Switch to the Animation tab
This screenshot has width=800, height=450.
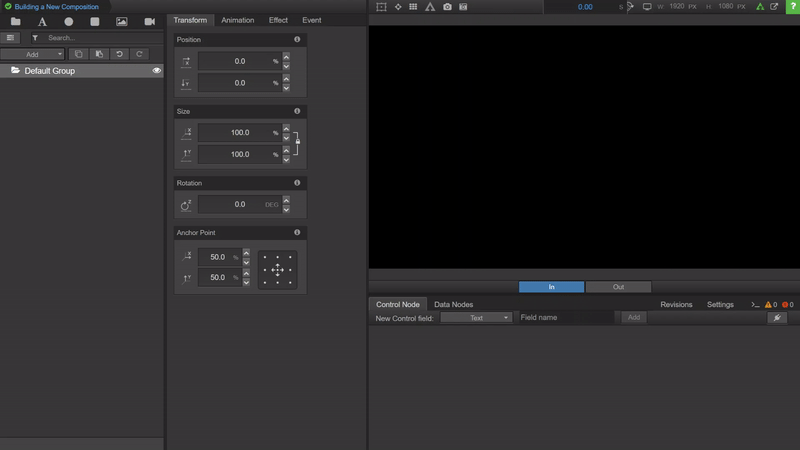coord(237,20)
